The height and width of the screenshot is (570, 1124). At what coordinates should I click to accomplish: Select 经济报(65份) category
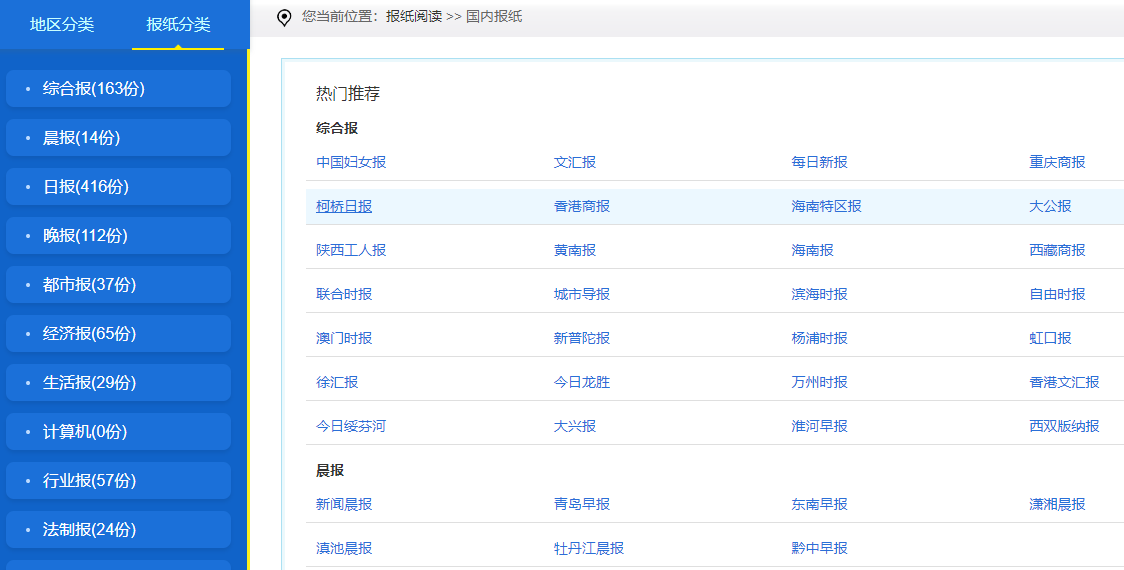click(118, 333)
